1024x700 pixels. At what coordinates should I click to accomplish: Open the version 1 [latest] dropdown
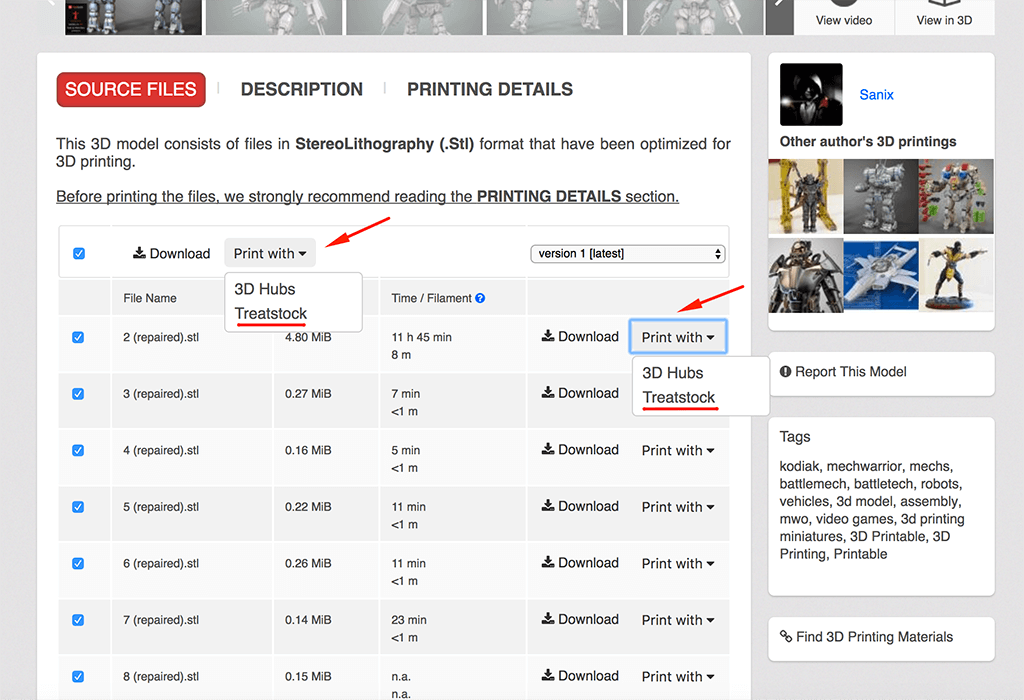pos(627,254)
